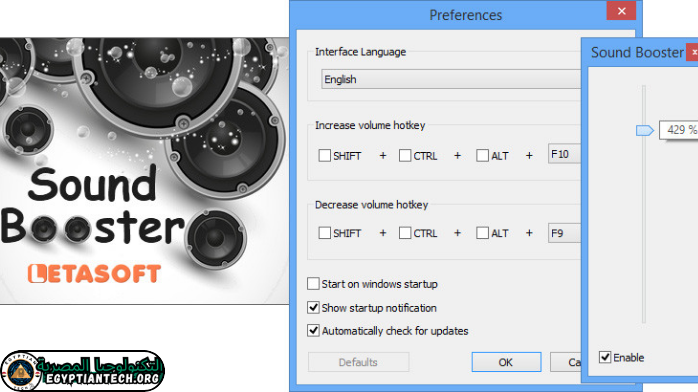698x392 pixels.
Task: Close the Sound Booster volume window
Action: [x=694, y=52]
